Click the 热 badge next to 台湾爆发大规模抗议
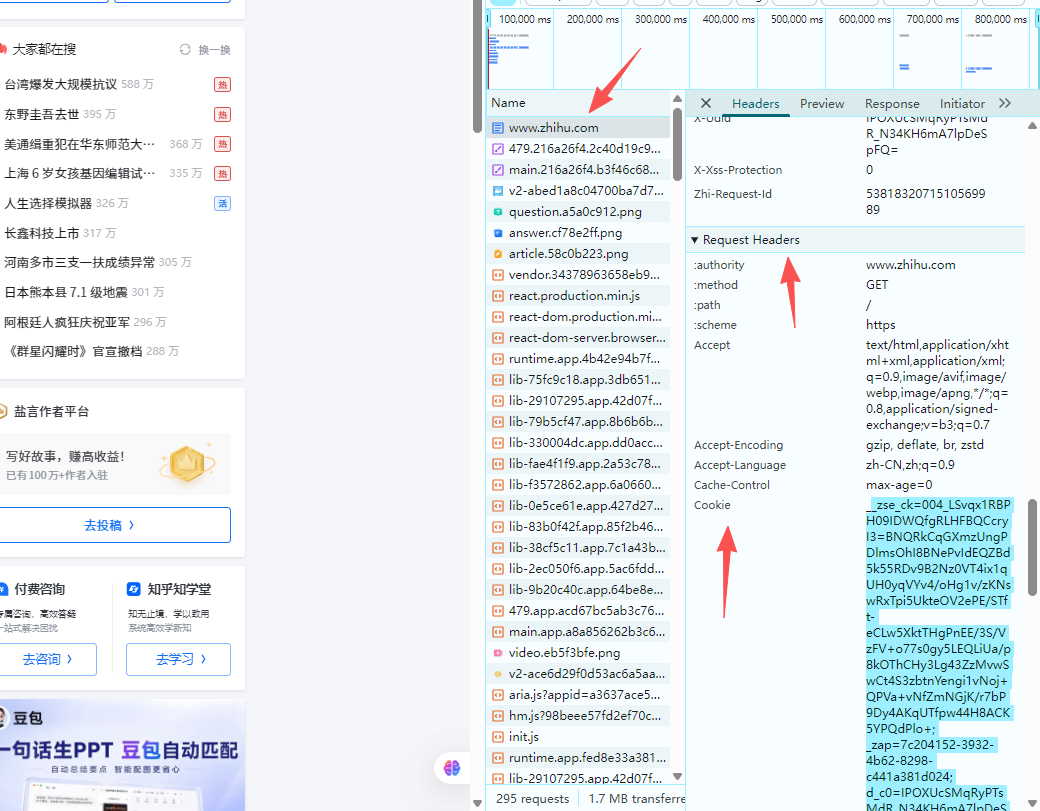Screen dimensions: 1040x811 point(222,85)
